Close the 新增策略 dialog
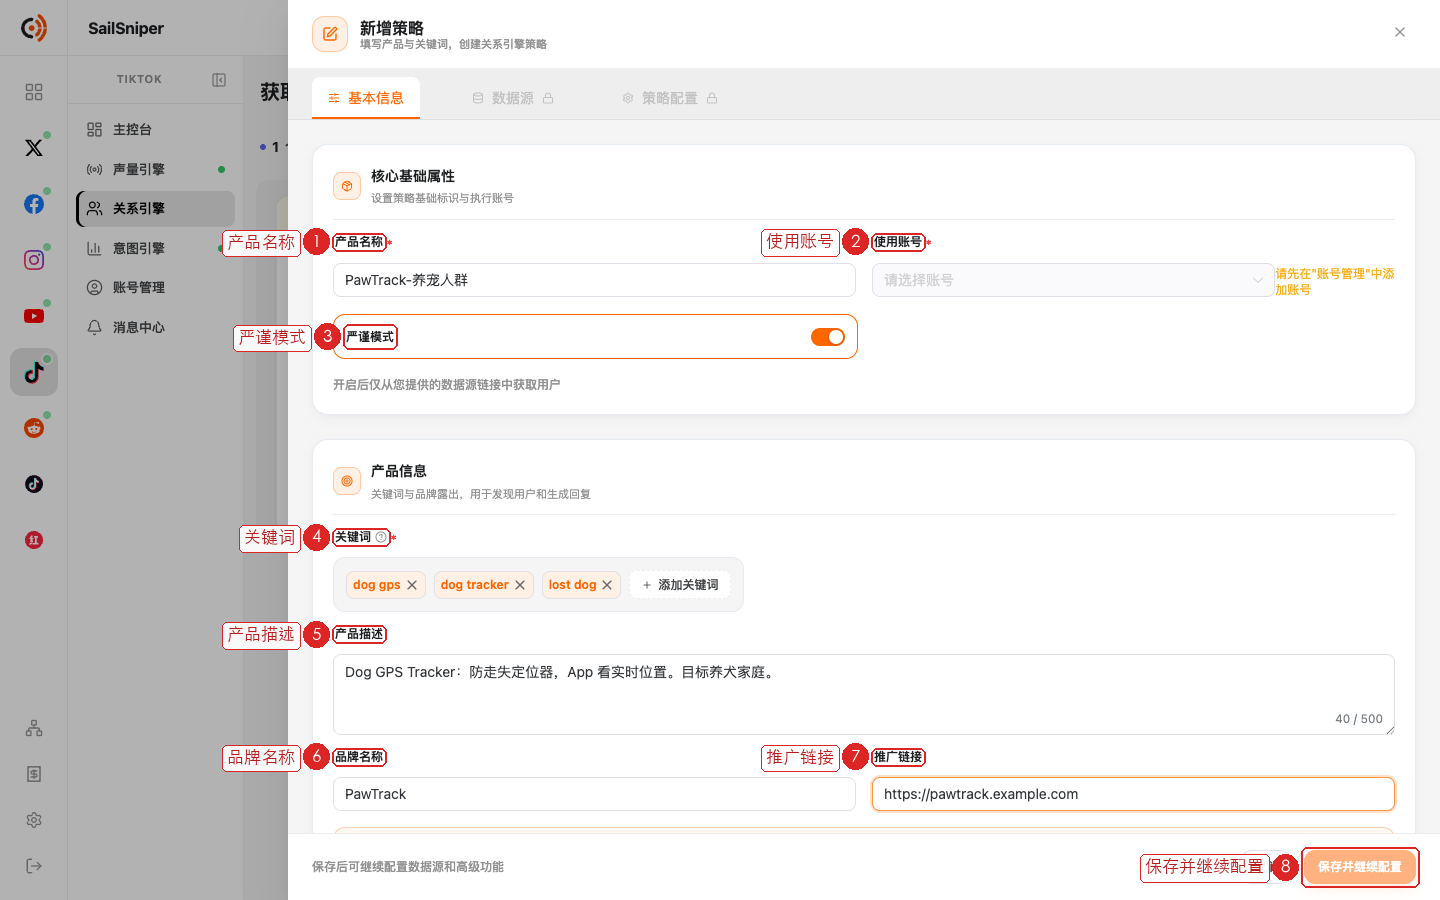 coord(1400,32)
